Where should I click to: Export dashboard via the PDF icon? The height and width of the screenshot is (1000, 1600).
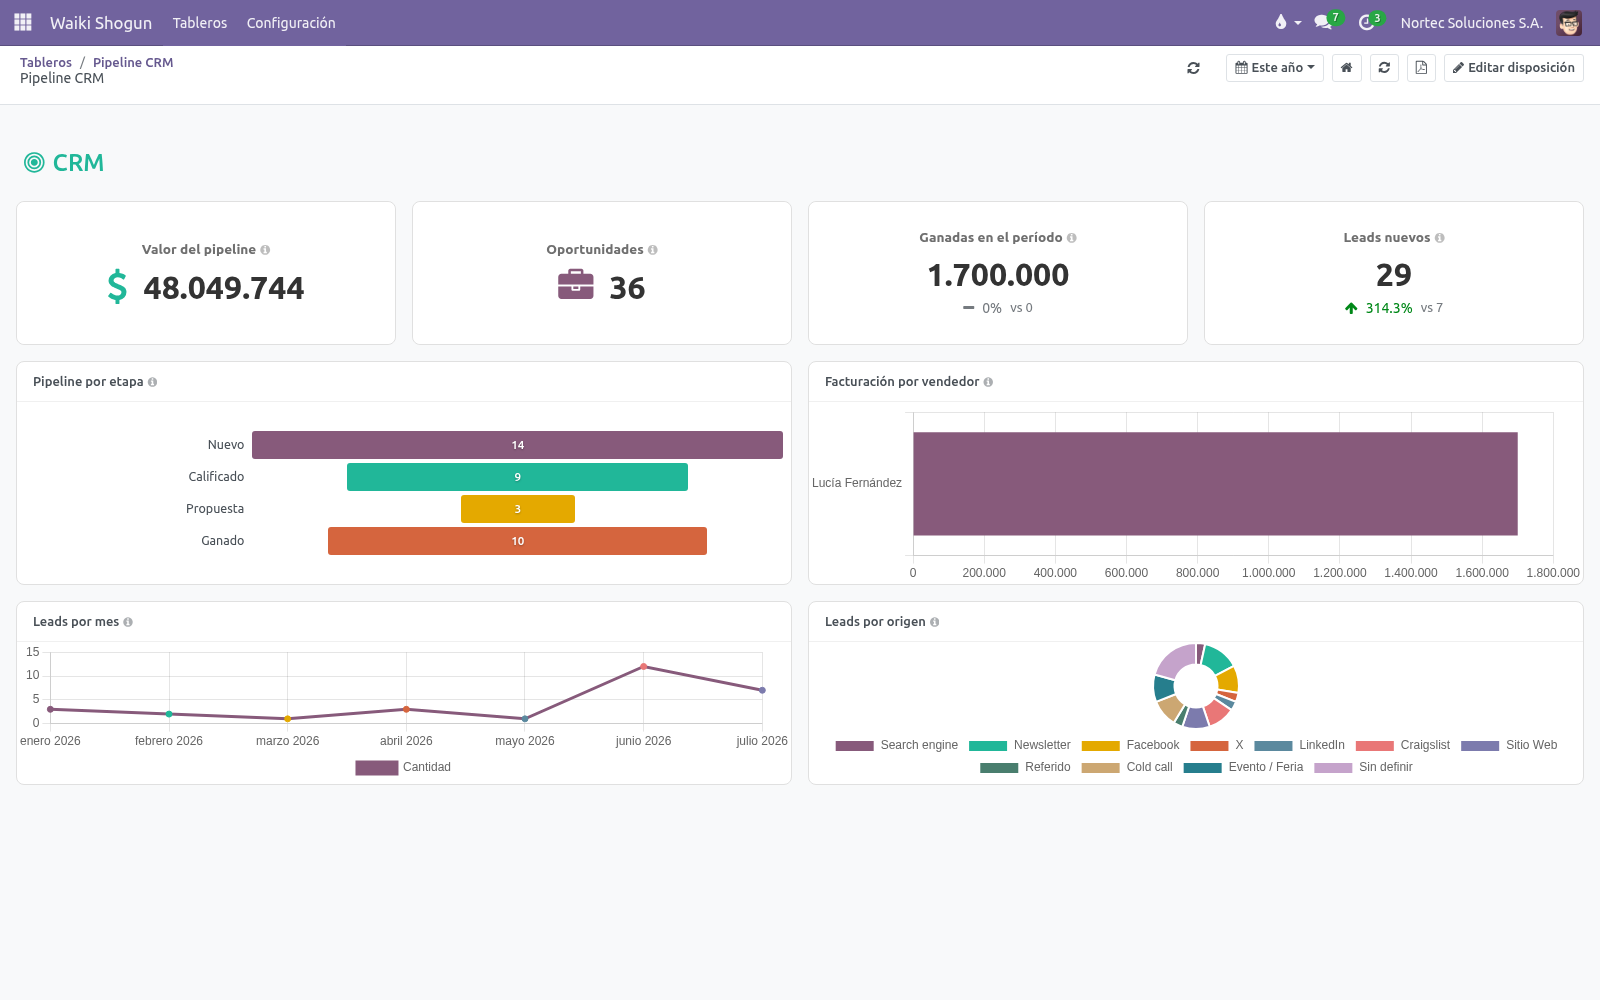point(1421,68)
